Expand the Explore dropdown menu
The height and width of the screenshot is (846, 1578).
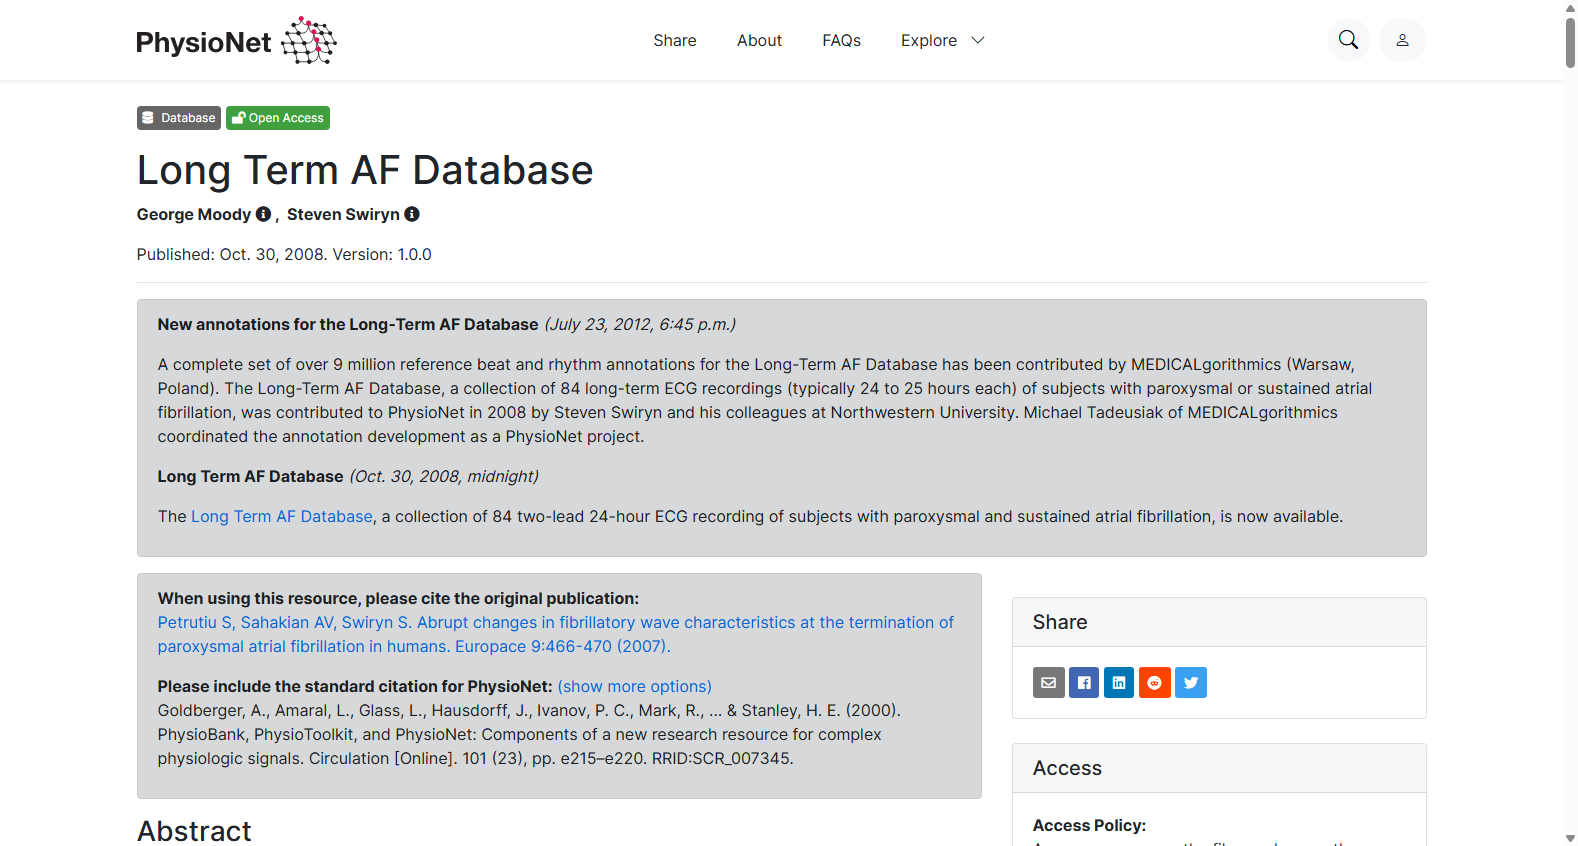943,40
